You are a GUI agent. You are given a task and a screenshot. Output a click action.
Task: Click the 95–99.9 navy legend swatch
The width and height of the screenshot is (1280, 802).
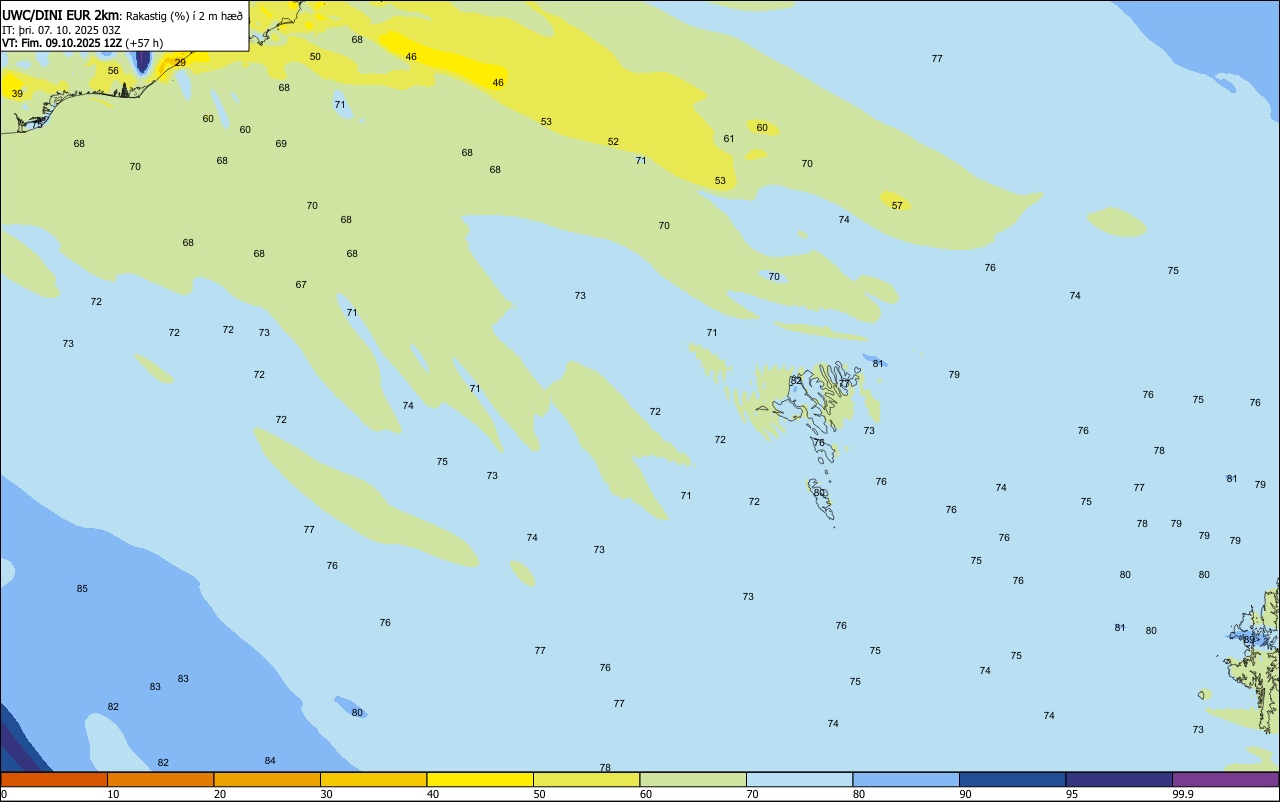[x=1119, y=779]
